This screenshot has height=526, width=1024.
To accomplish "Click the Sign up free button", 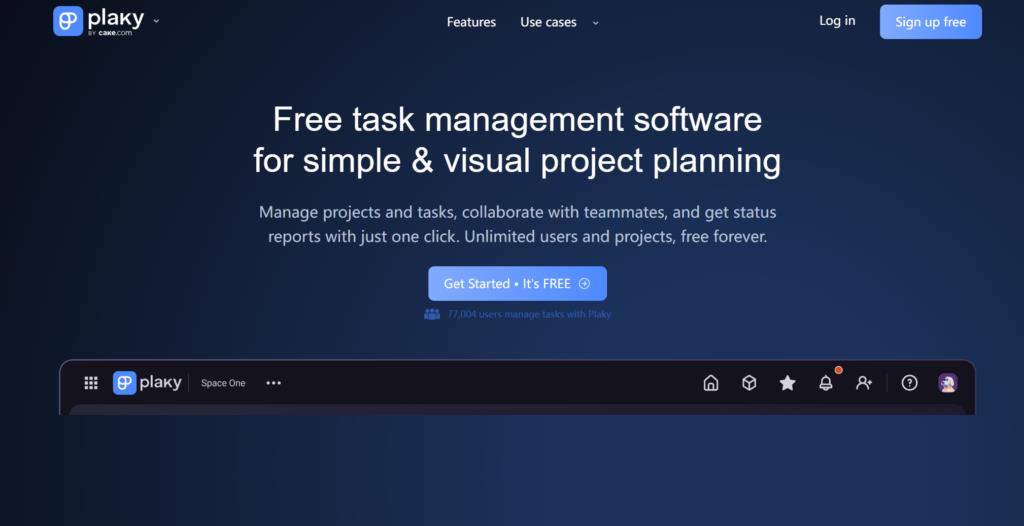I will (x=930, y=22).
